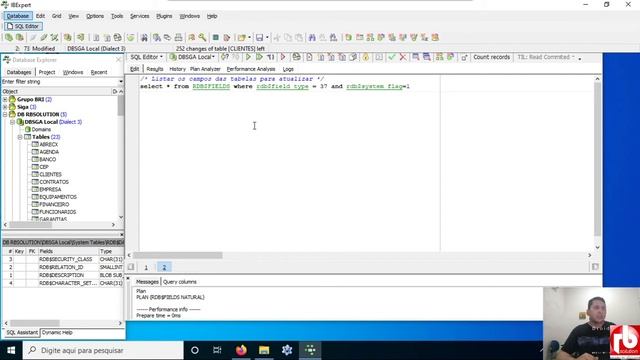Switch to the Logs tab
This screenshot has width=640, height=360.
click(x=288, y=69)
